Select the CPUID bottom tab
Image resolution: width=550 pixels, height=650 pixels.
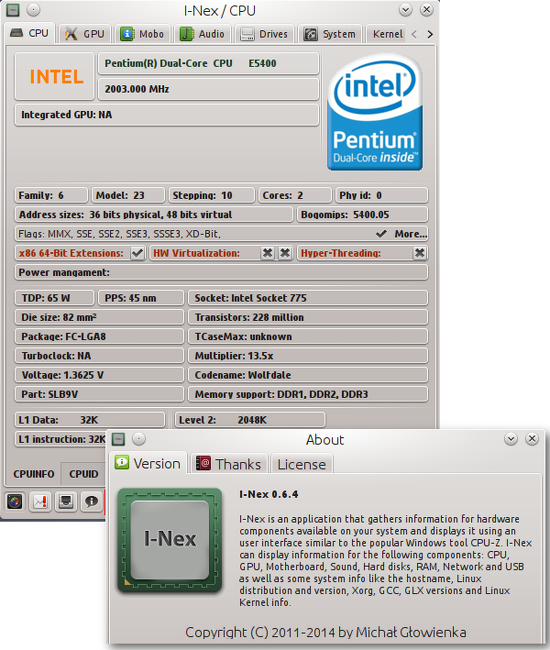83,474
